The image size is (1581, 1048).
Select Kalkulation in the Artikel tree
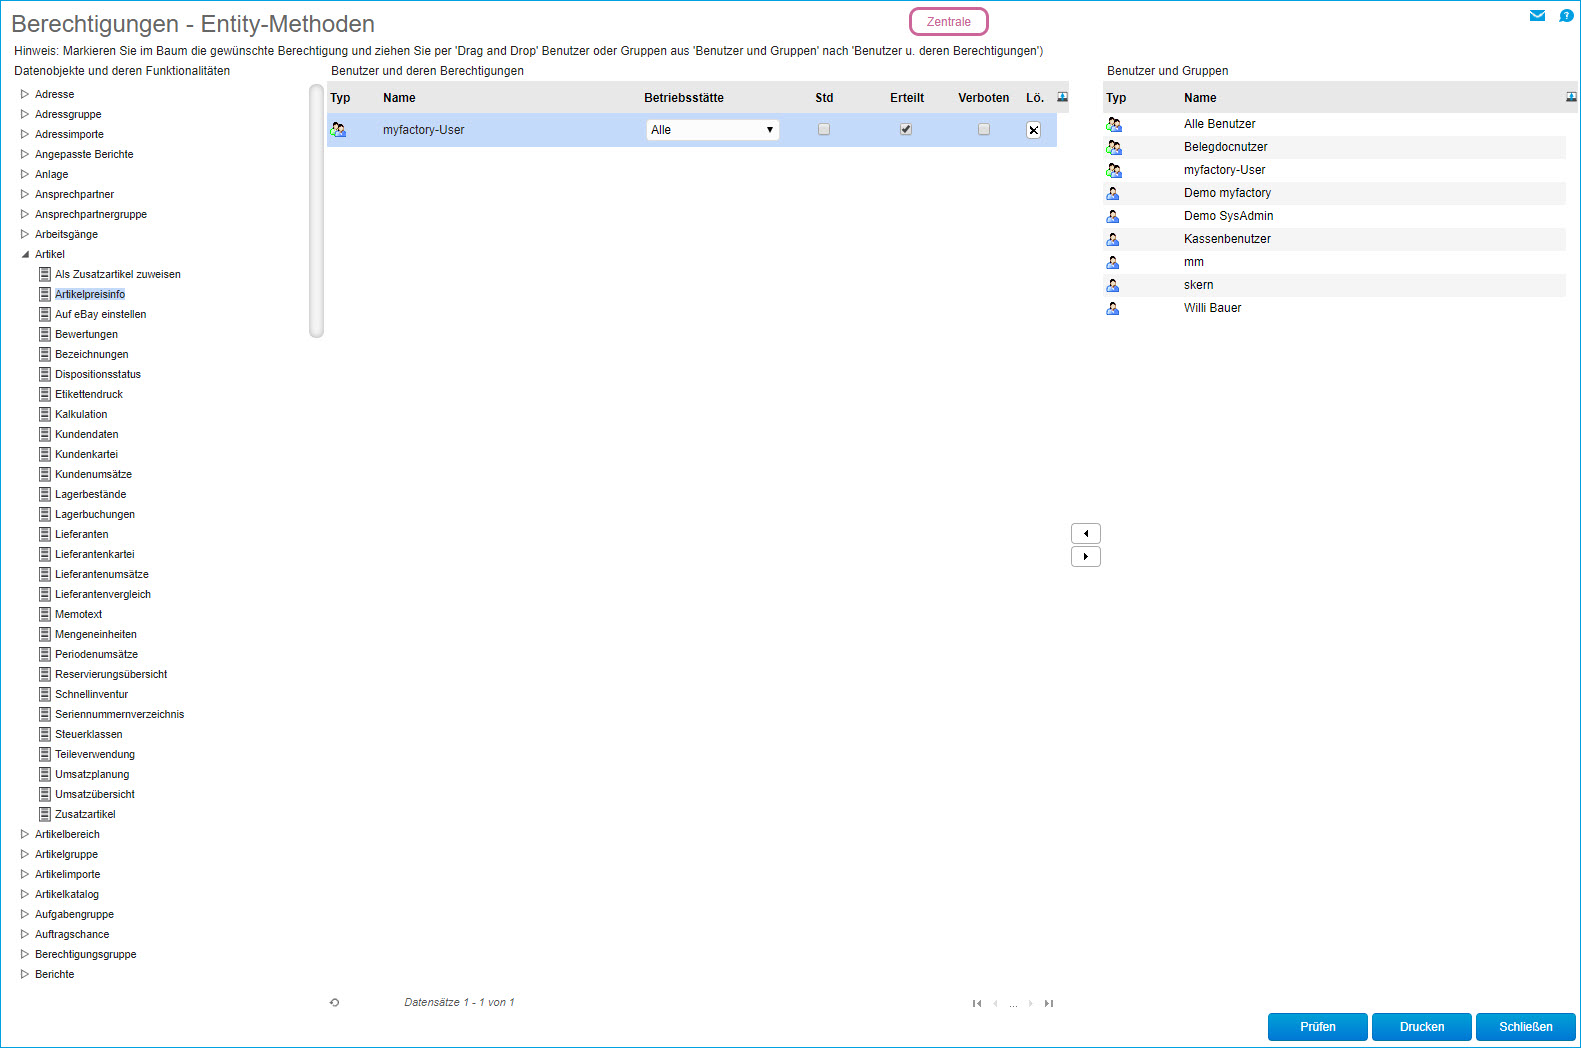pos(81,414)
